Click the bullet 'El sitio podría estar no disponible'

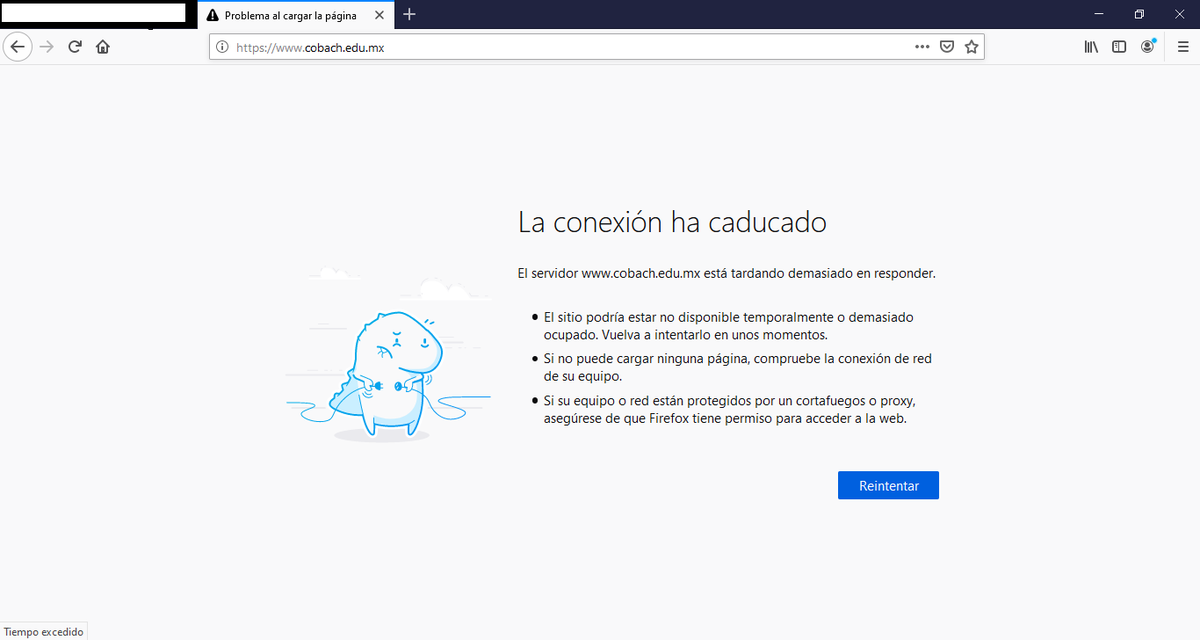(x=730, y=326)
